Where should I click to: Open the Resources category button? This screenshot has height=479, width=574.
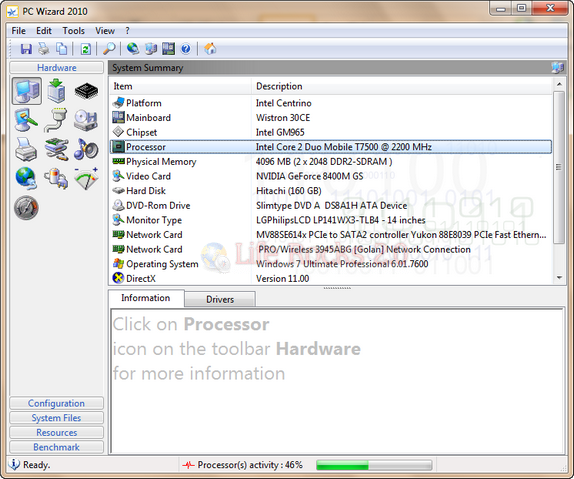[56, 432]
